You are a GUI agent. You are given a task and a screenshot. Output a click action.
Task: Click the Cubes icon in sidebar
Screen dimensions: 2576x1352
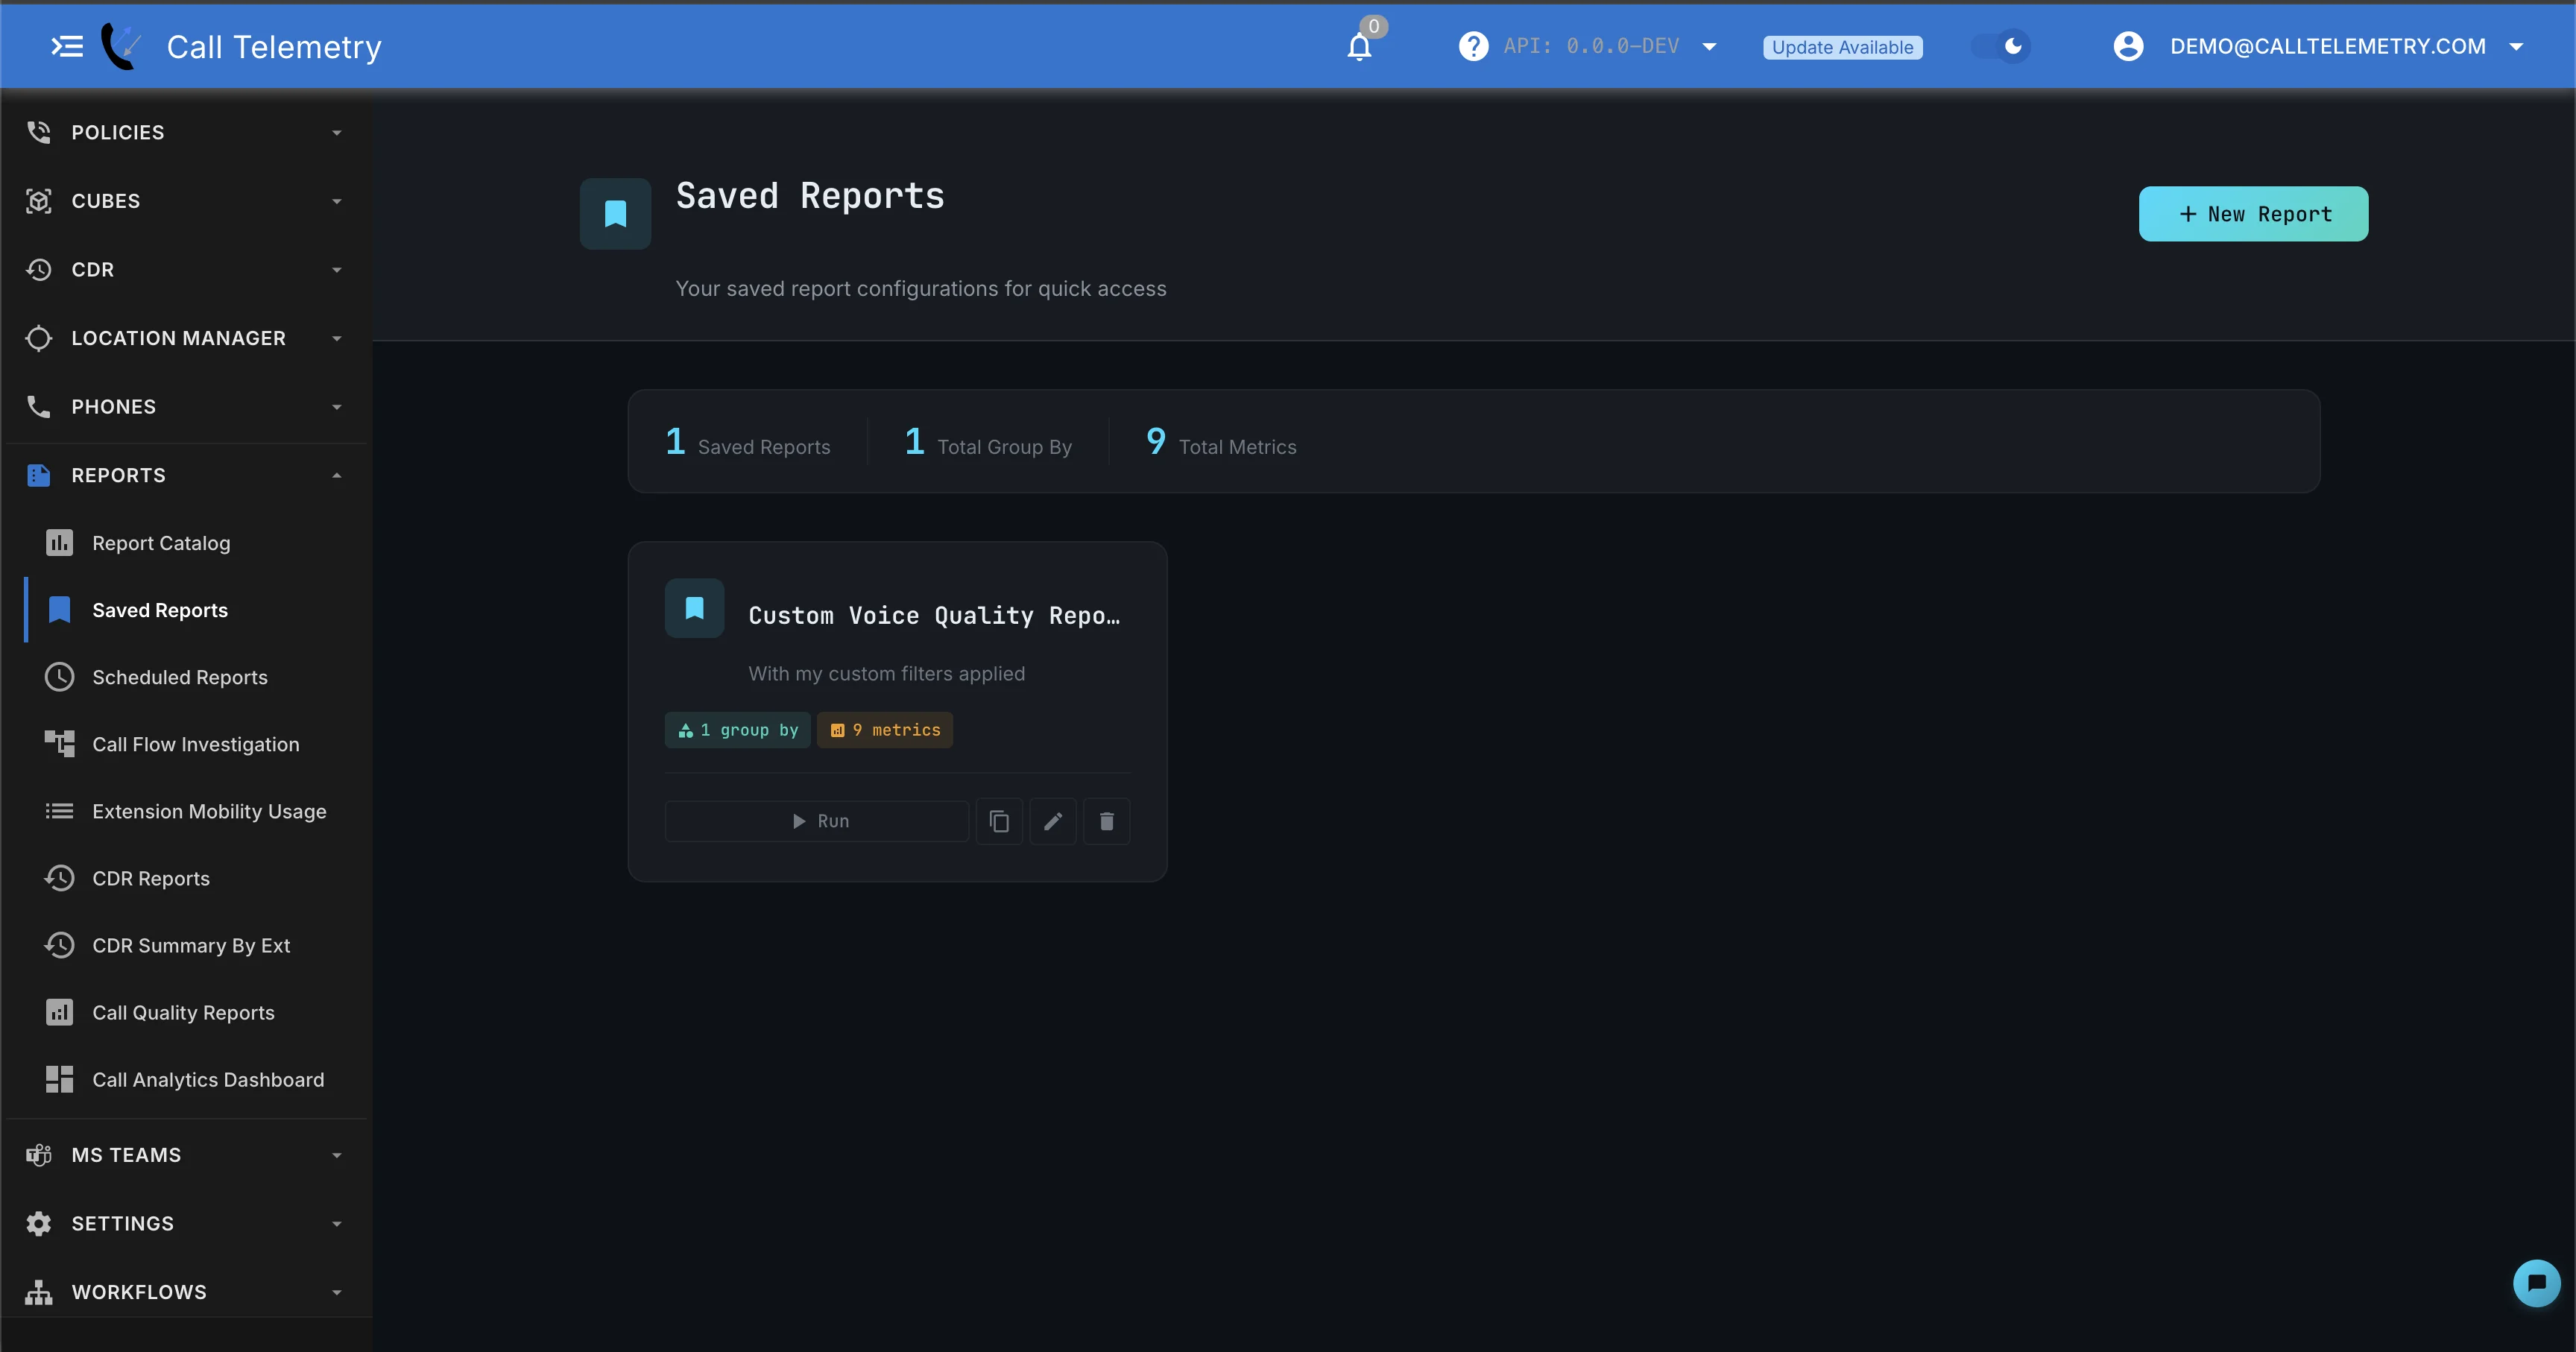coord(39,201)
